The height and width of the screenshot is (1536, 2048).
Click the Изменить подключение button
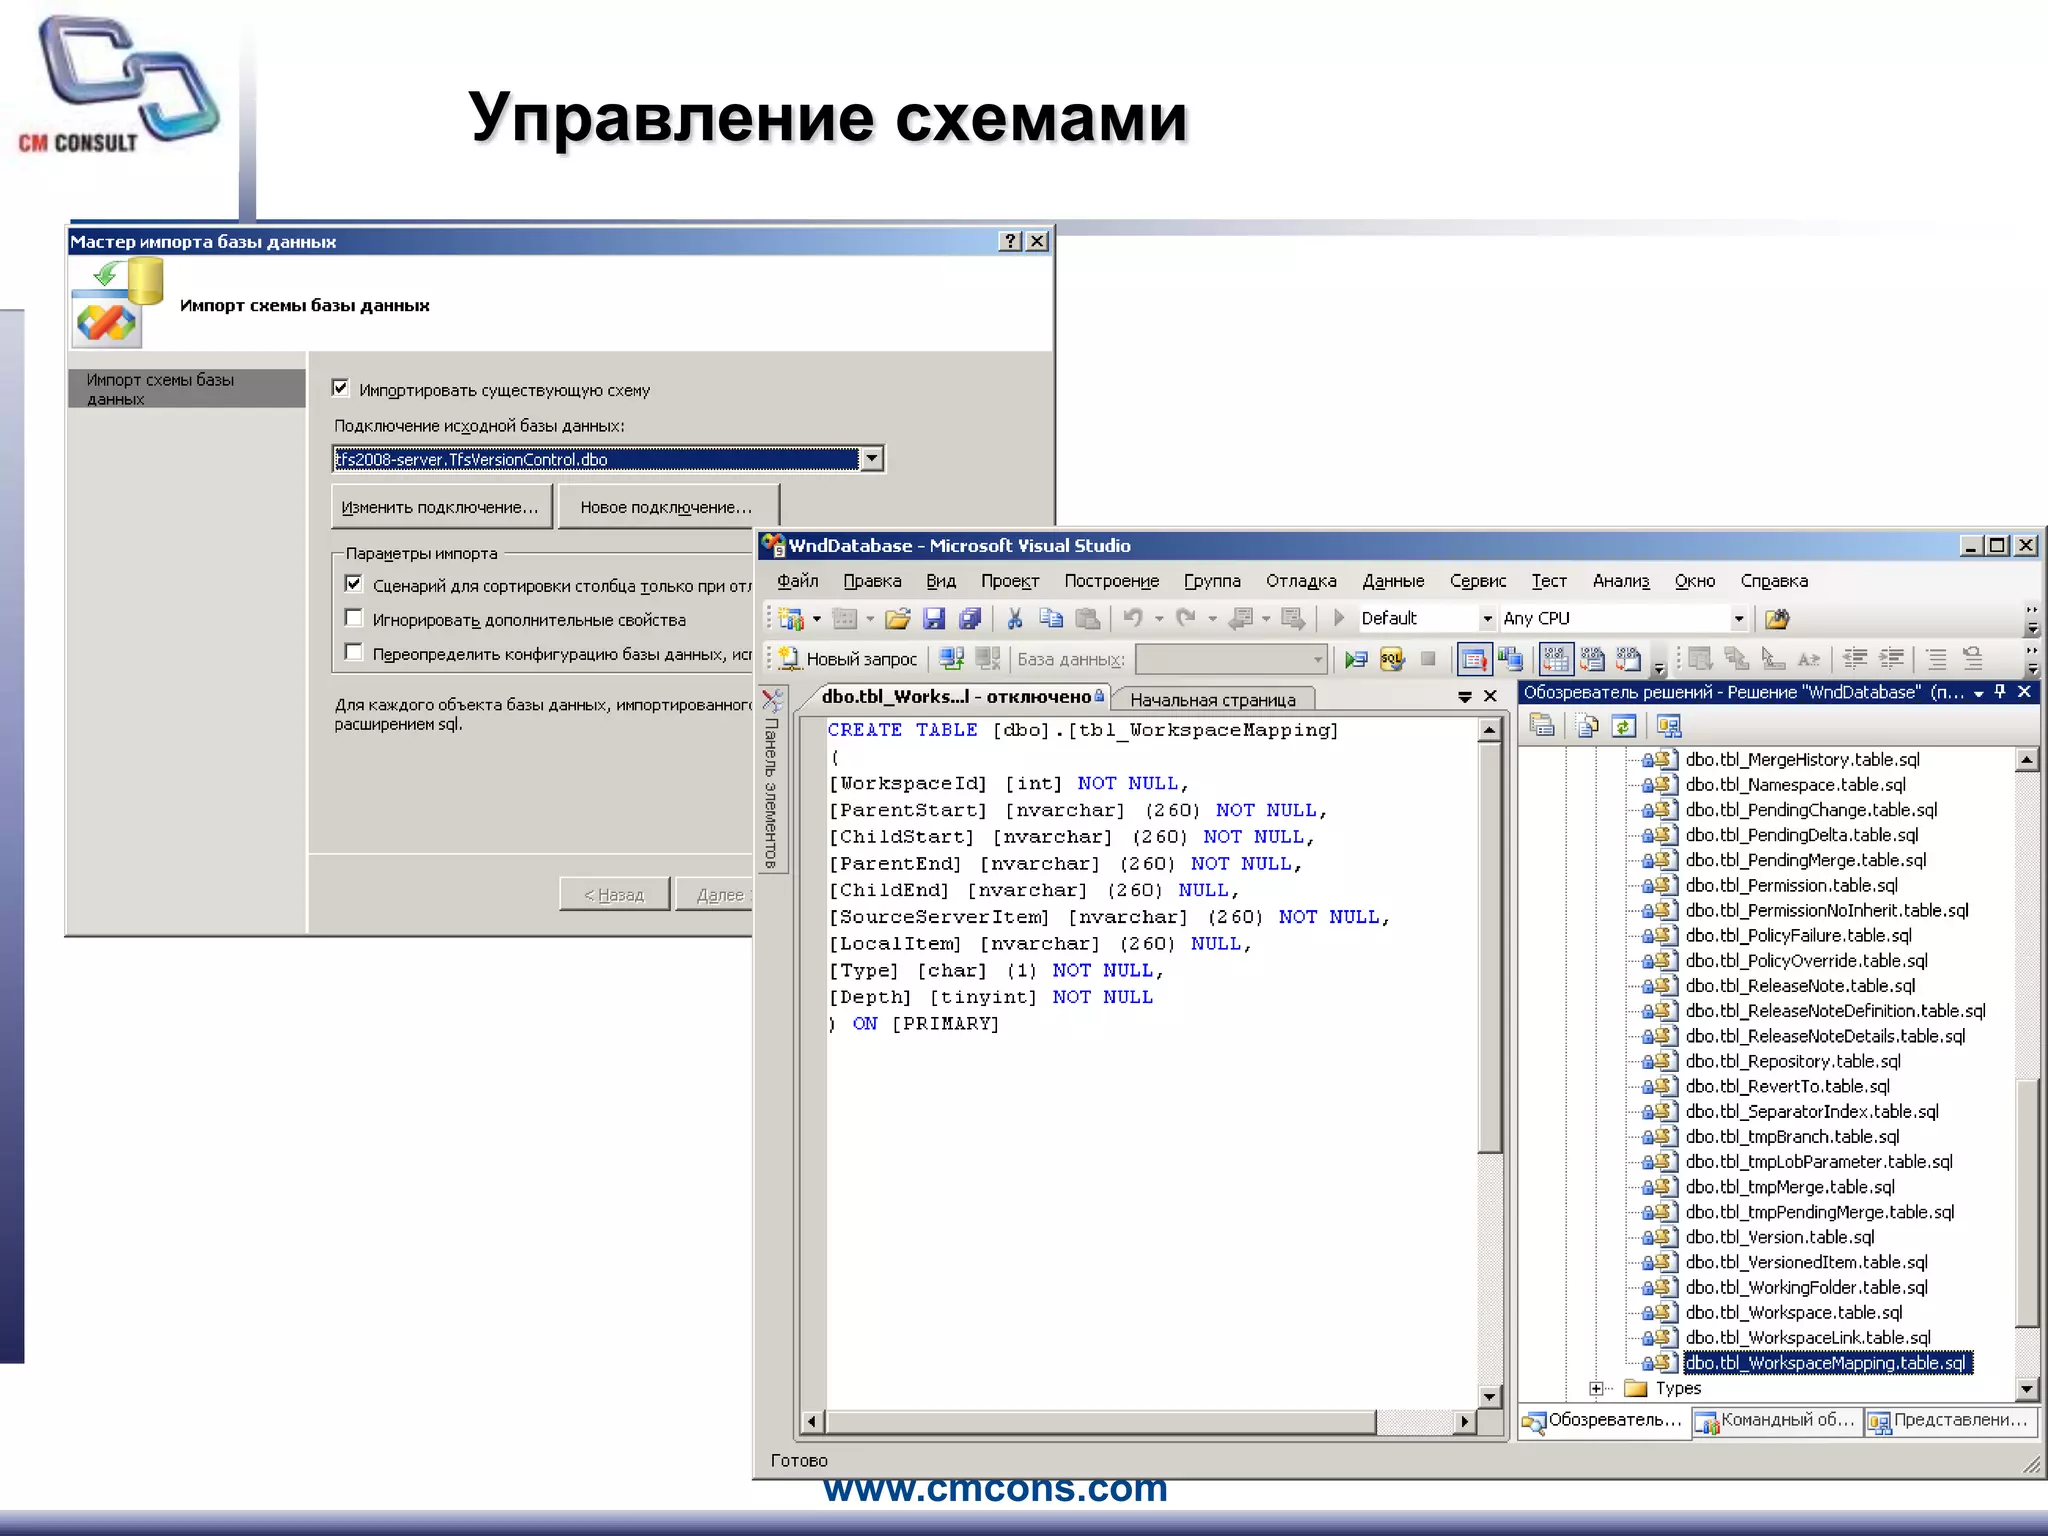[x=440, y=507]
